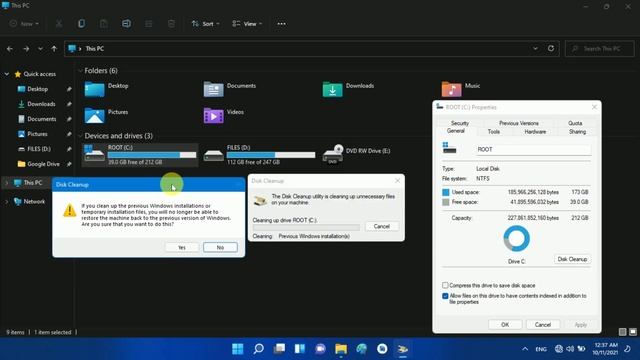The image size is (640, 360).
Task: Open File Explorer from the taskbar
Action: point(341,349)
